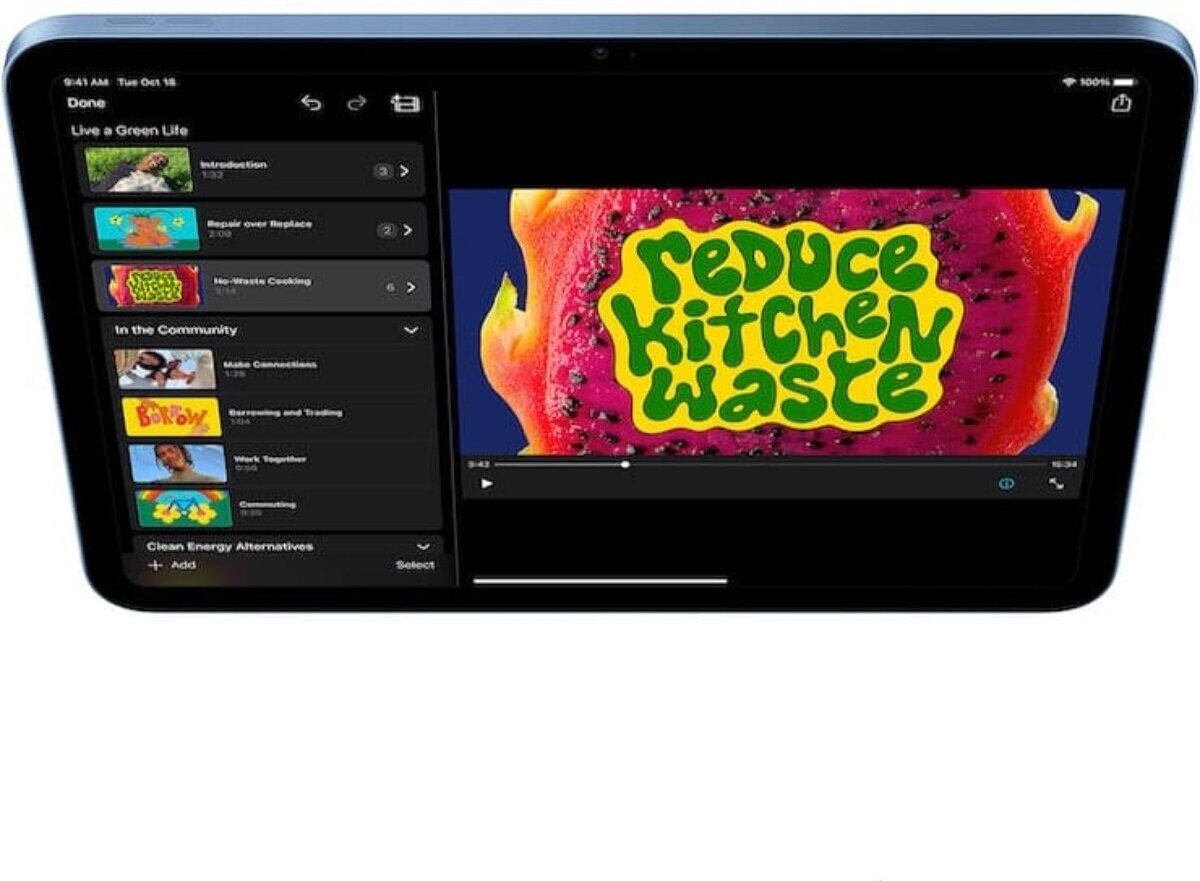Click the elapsed time label beside scrubber

[479, 465]
